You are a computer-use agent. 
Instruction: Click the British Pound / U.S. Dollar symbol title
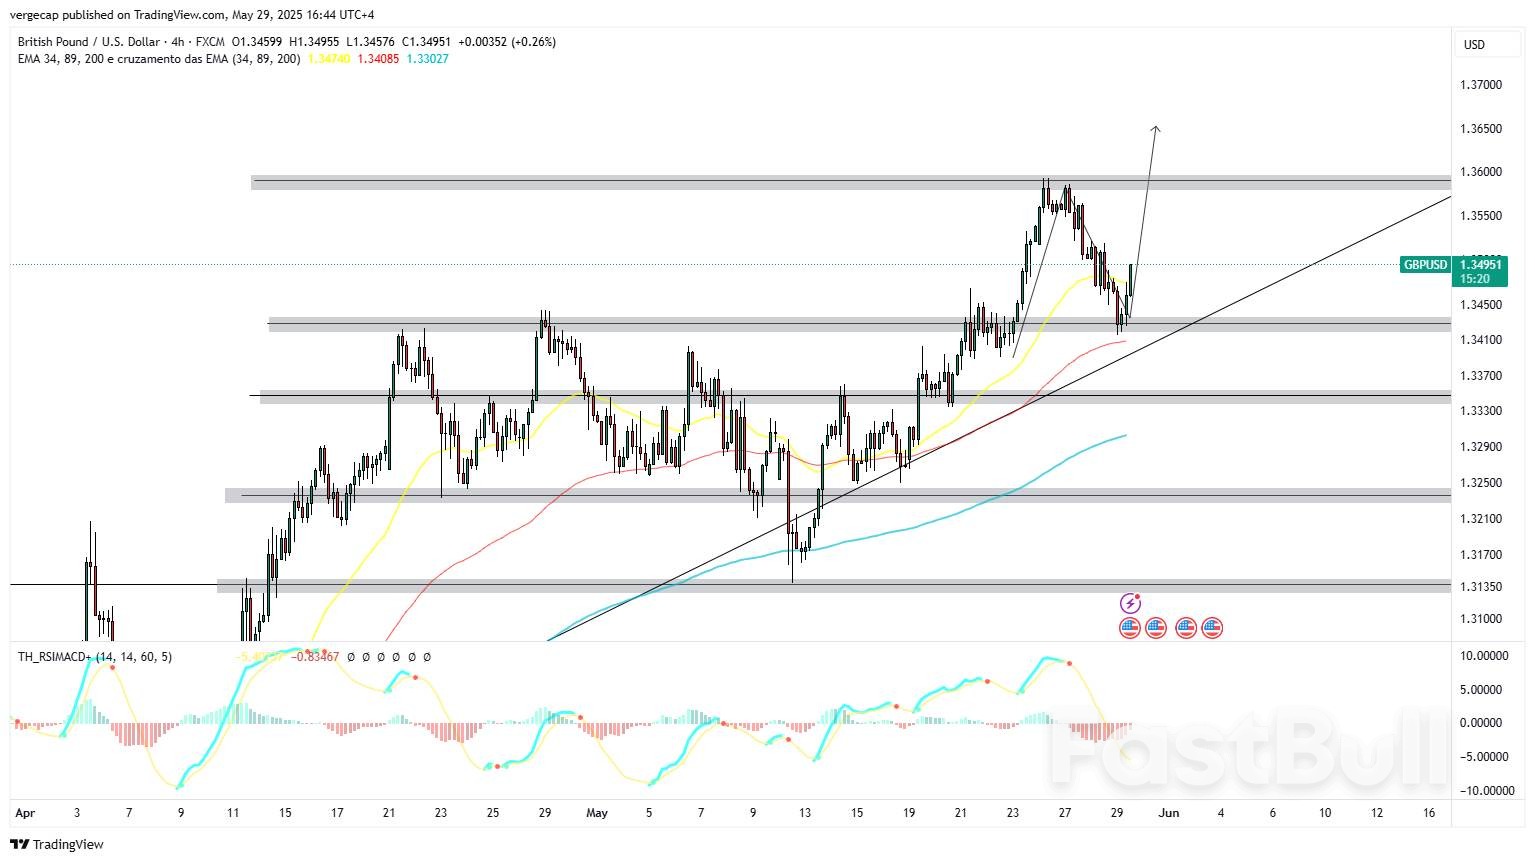[89, 42]
